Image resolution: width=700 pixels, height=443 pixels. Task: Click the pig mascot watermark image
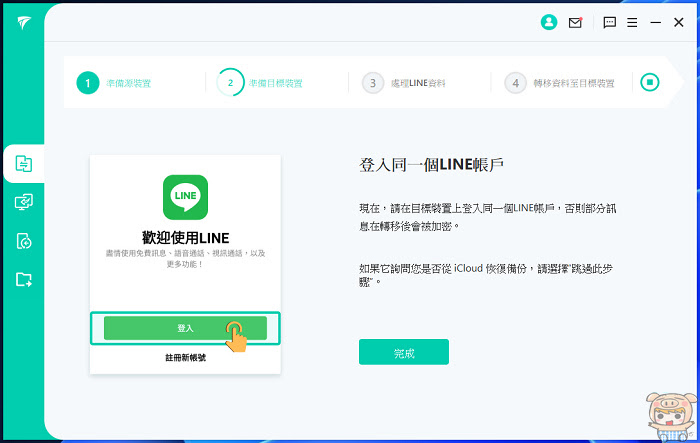[671, 416]
